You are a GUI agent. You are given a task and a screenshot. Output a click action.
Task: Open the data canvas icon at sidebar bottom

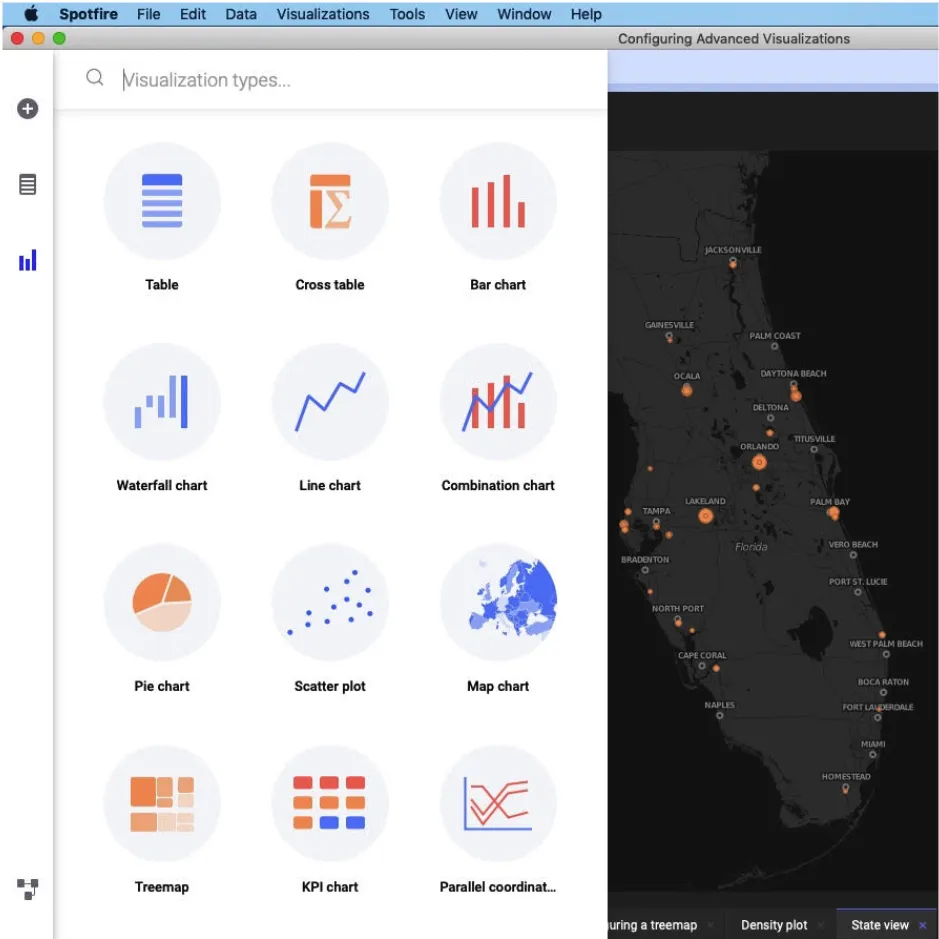pos(28,889)
